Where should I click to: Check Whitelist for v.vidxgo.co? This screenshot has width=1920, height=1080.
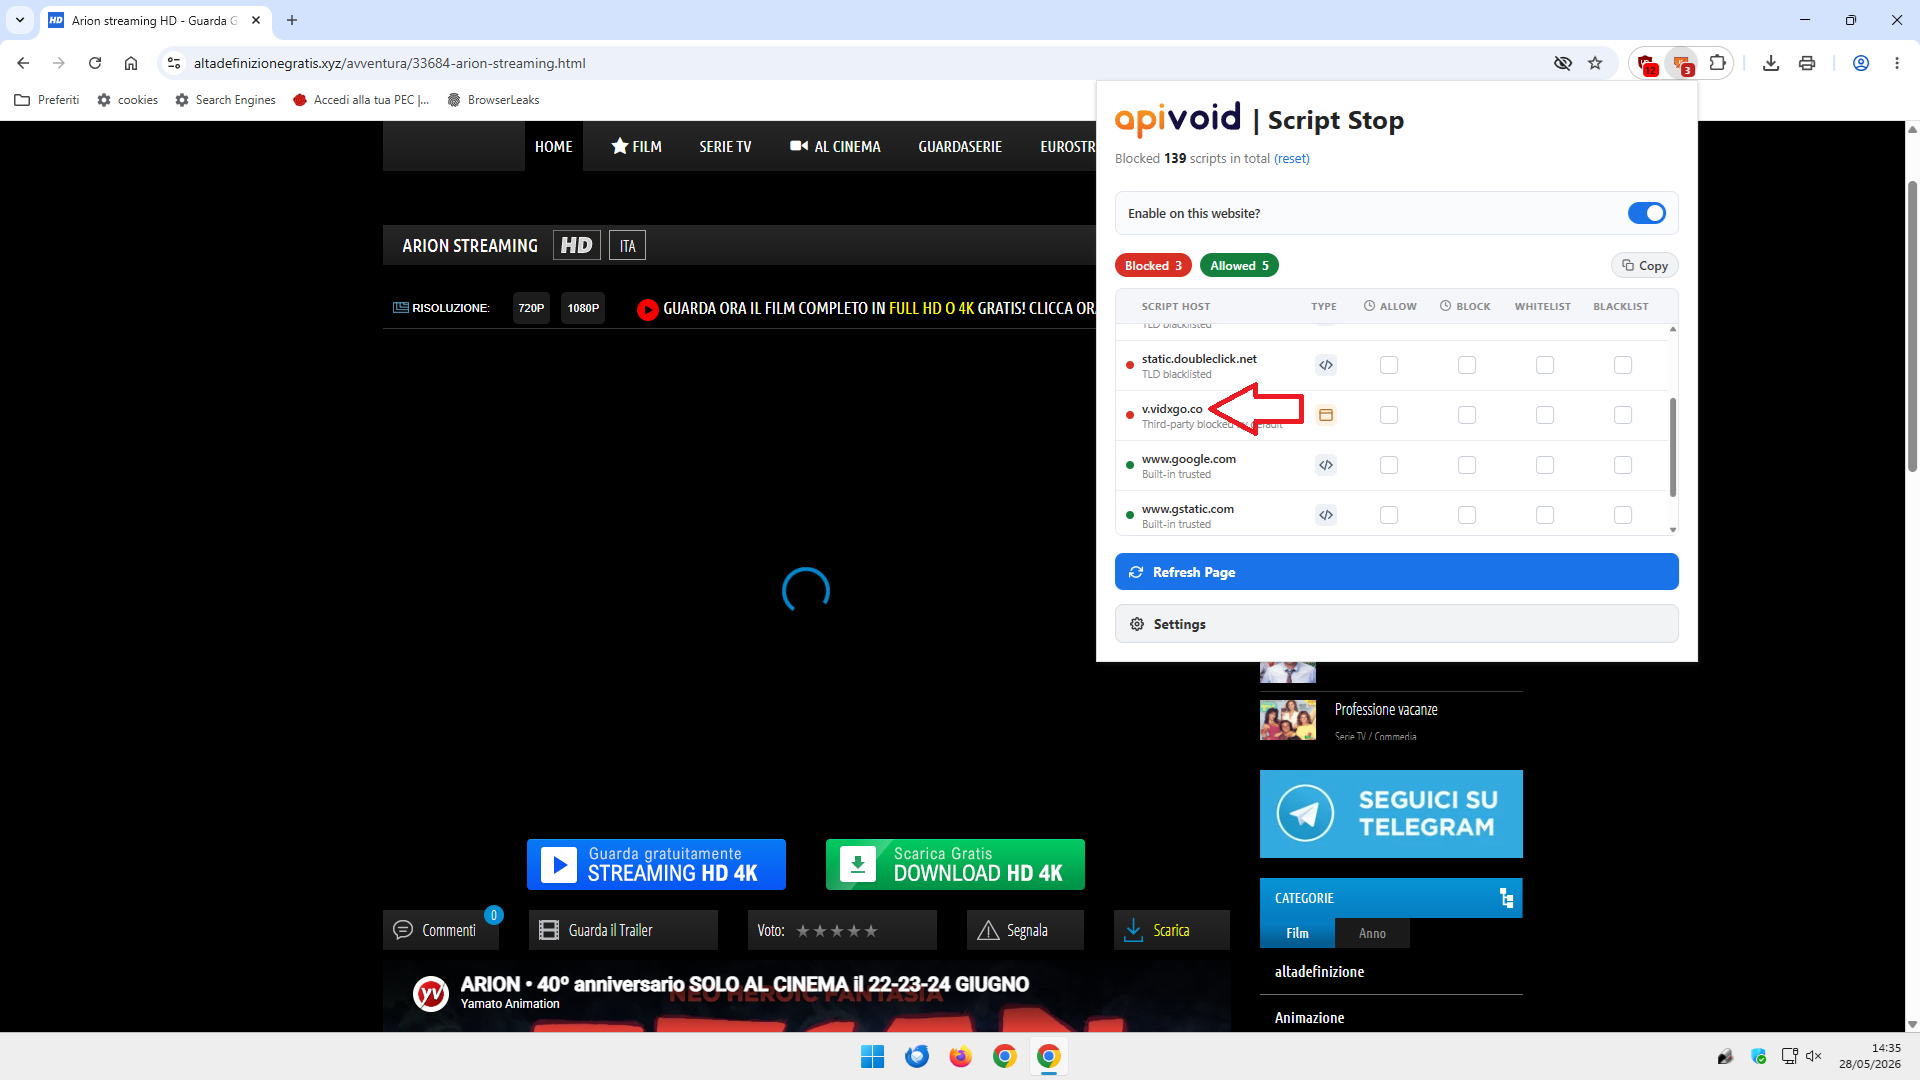[1545, 415]
